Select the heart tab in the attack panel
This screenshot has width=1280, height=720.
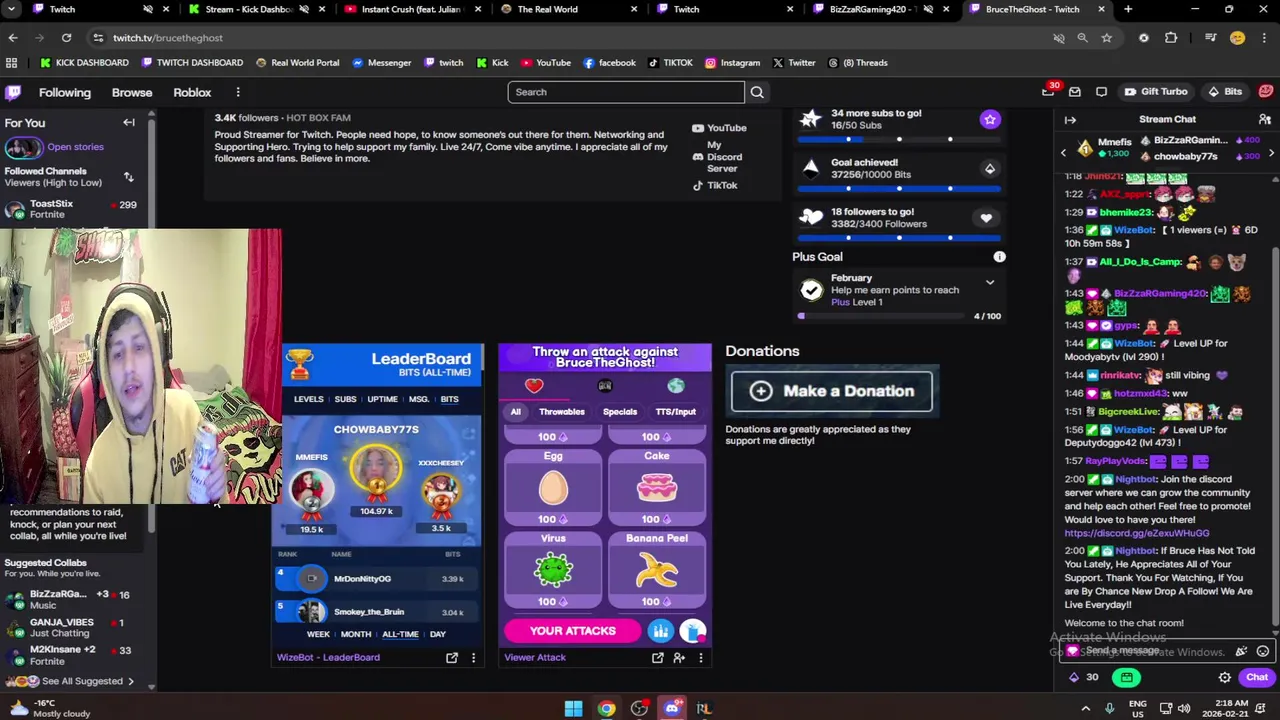534,386
